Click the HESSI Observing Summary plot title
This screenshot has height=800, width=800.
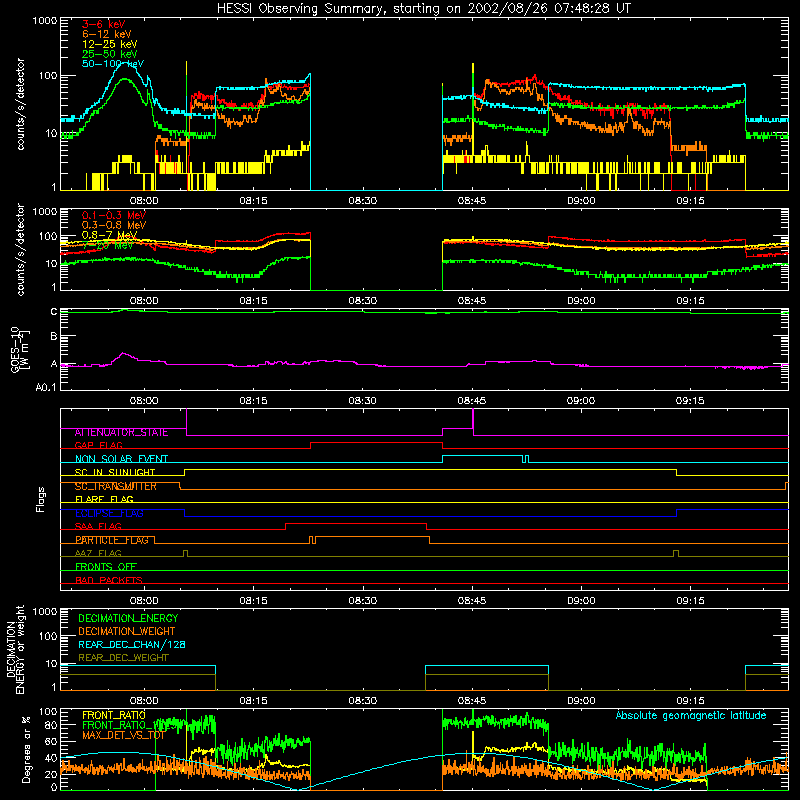click(423, 9)
